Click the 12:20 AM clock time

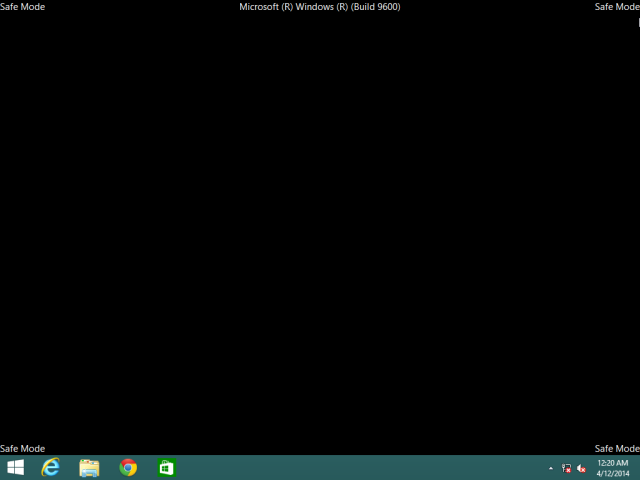(612, 463)
